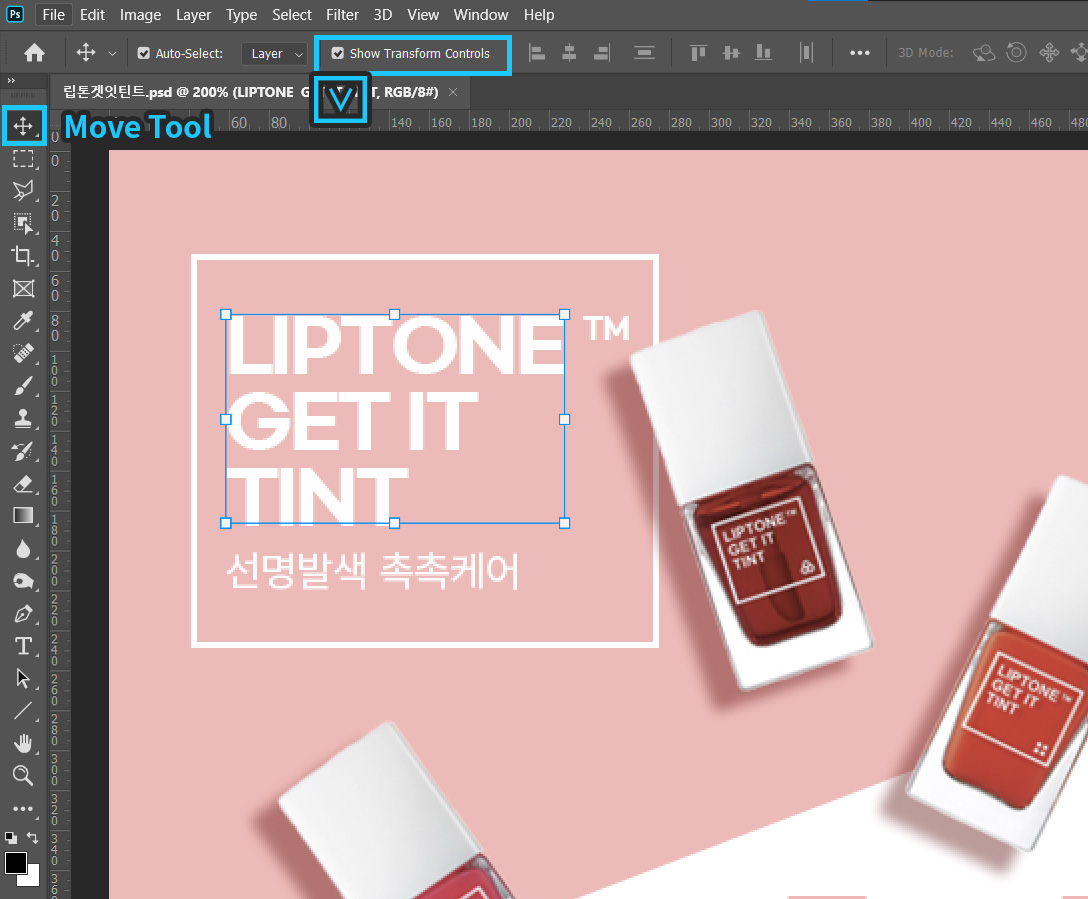Select the History Brush tool

click(x=23, y=451)
